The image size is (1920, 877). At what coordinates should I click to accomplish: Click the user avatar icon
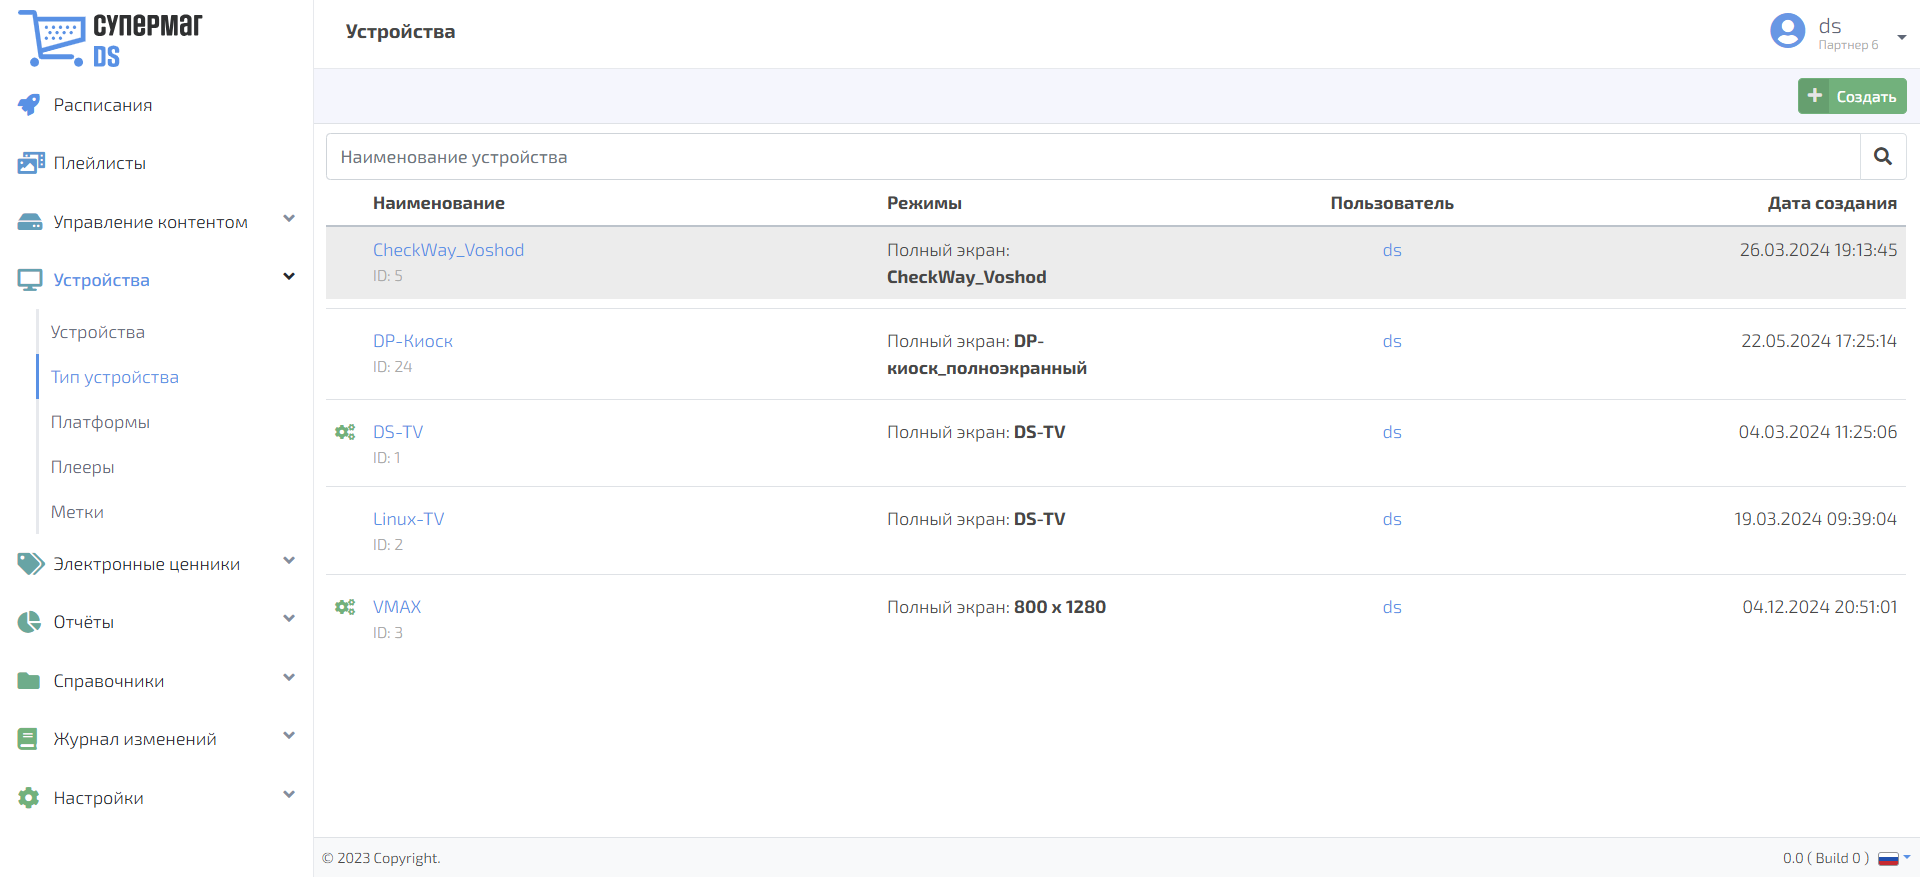point(1787,31)
